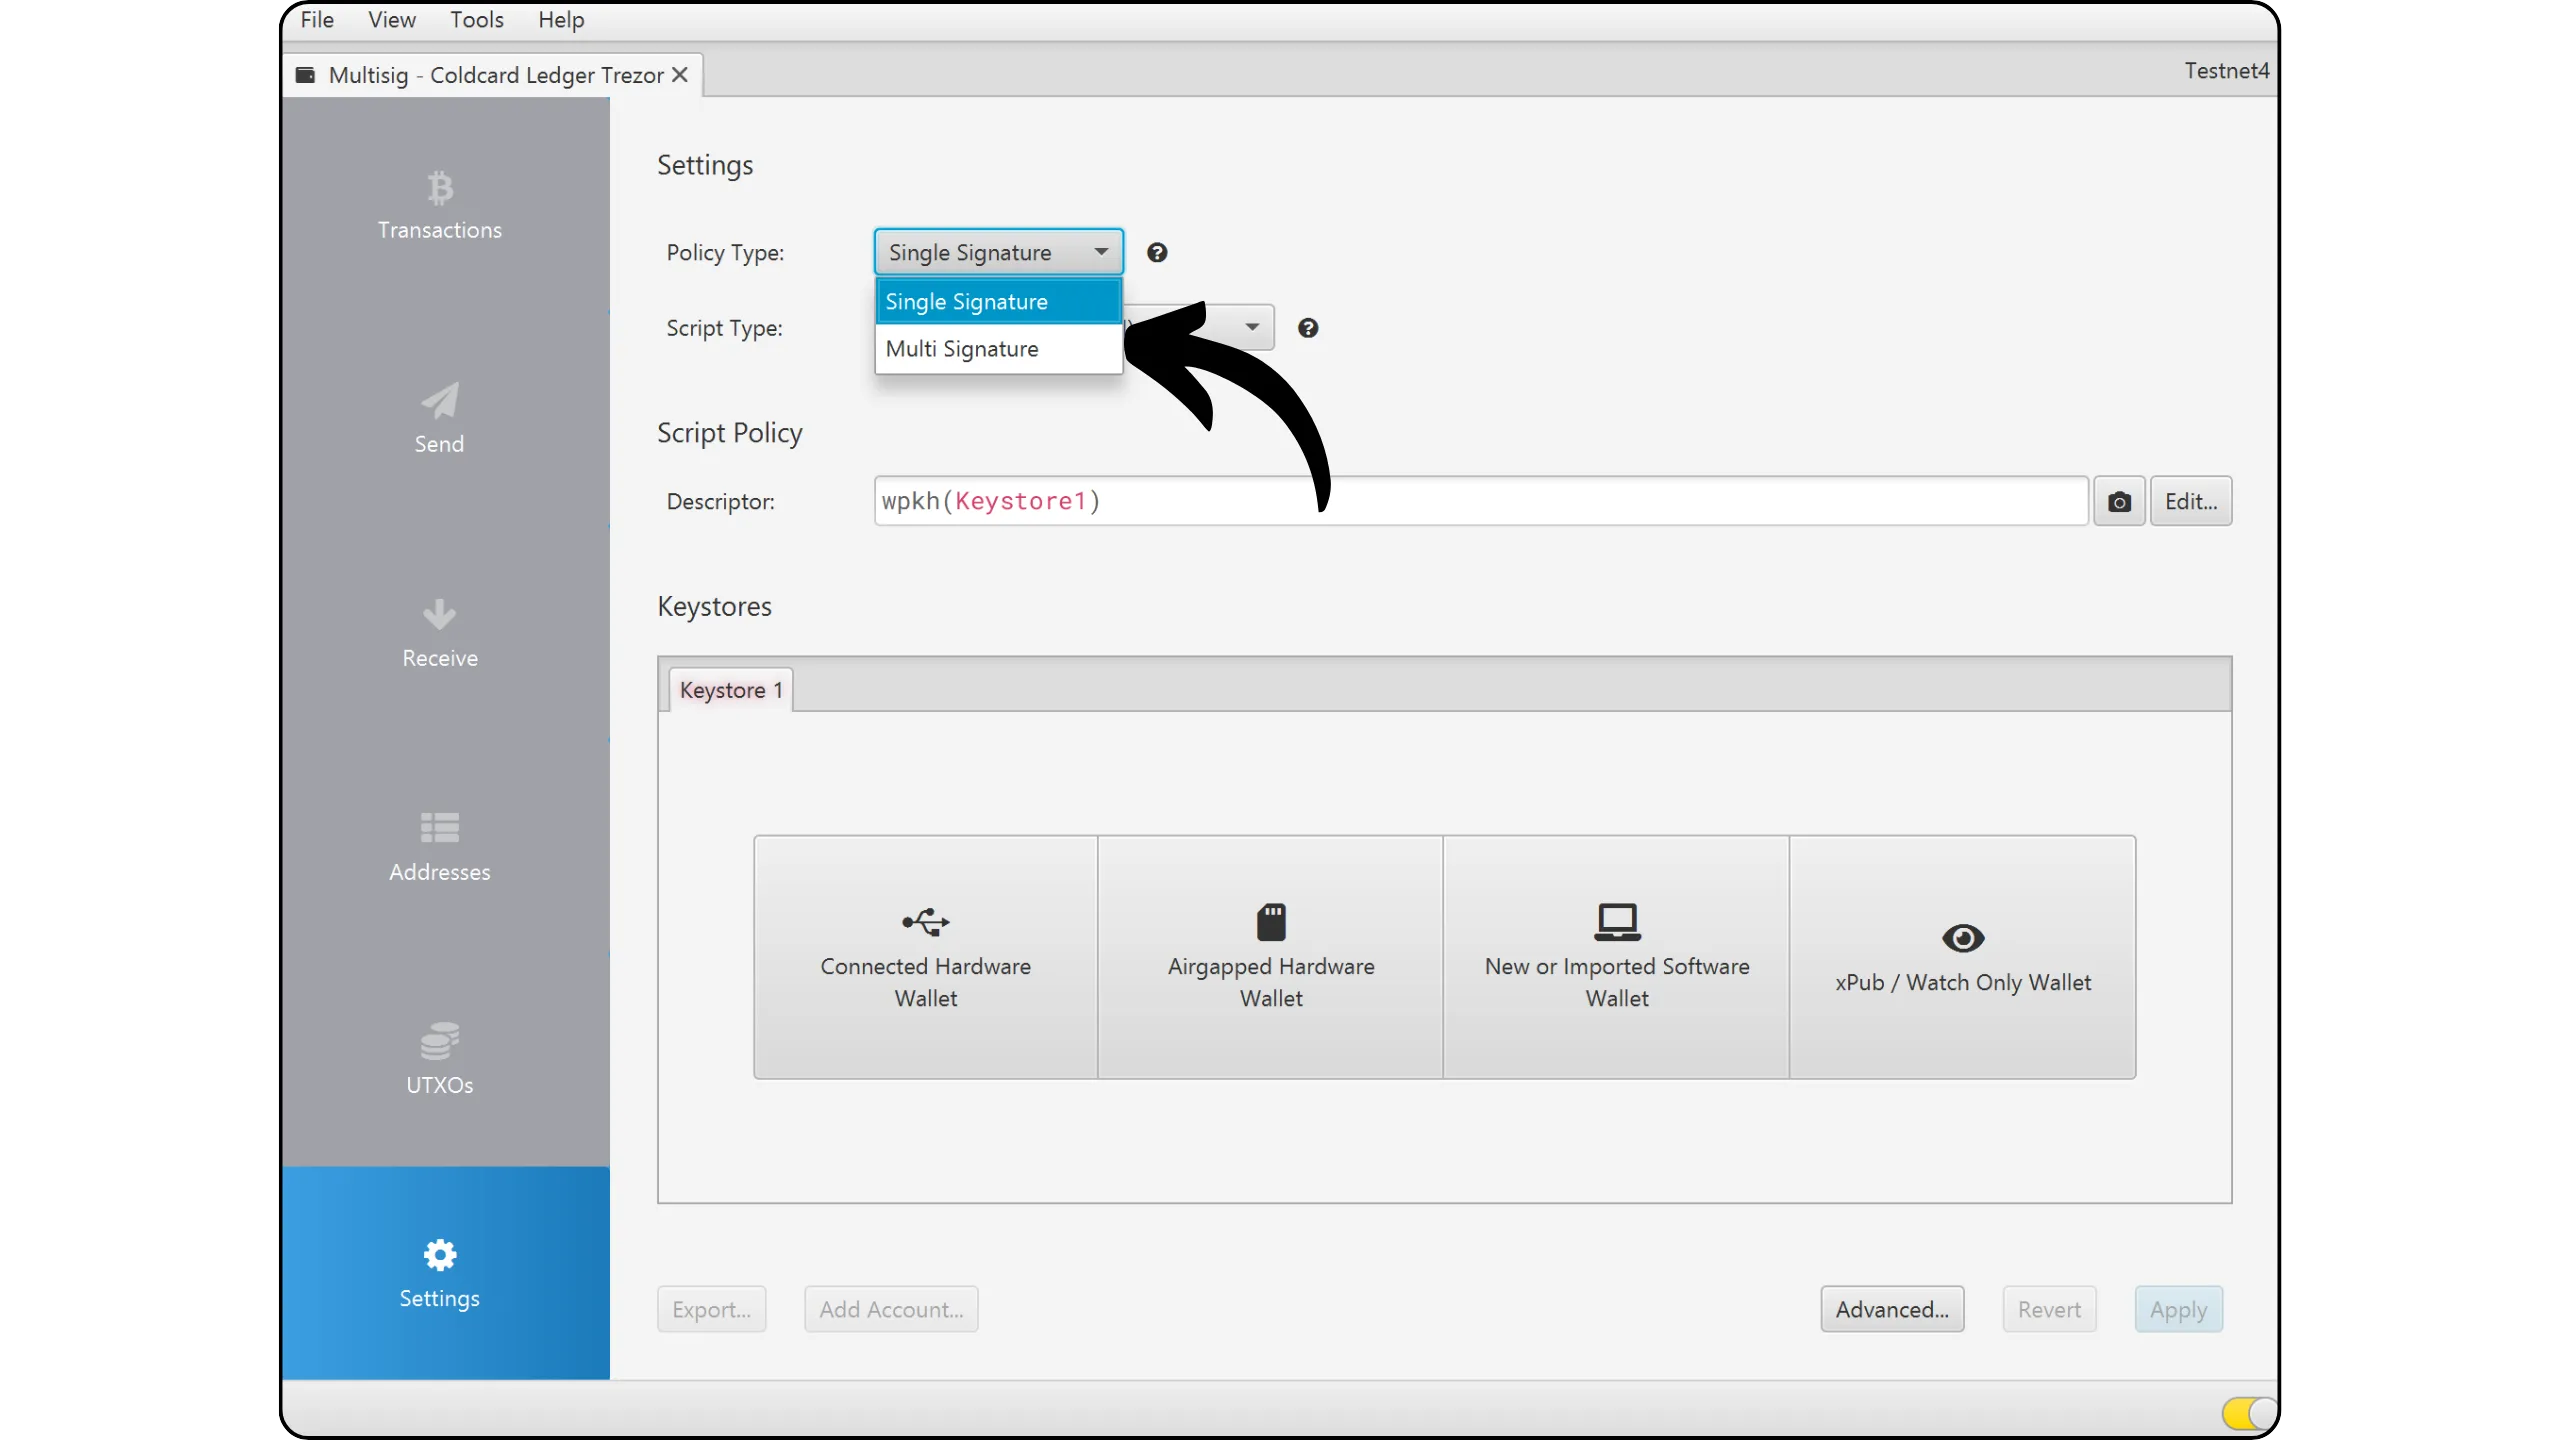
Task: Click the camera icon beside descriptor
Action: [2118, 501]
